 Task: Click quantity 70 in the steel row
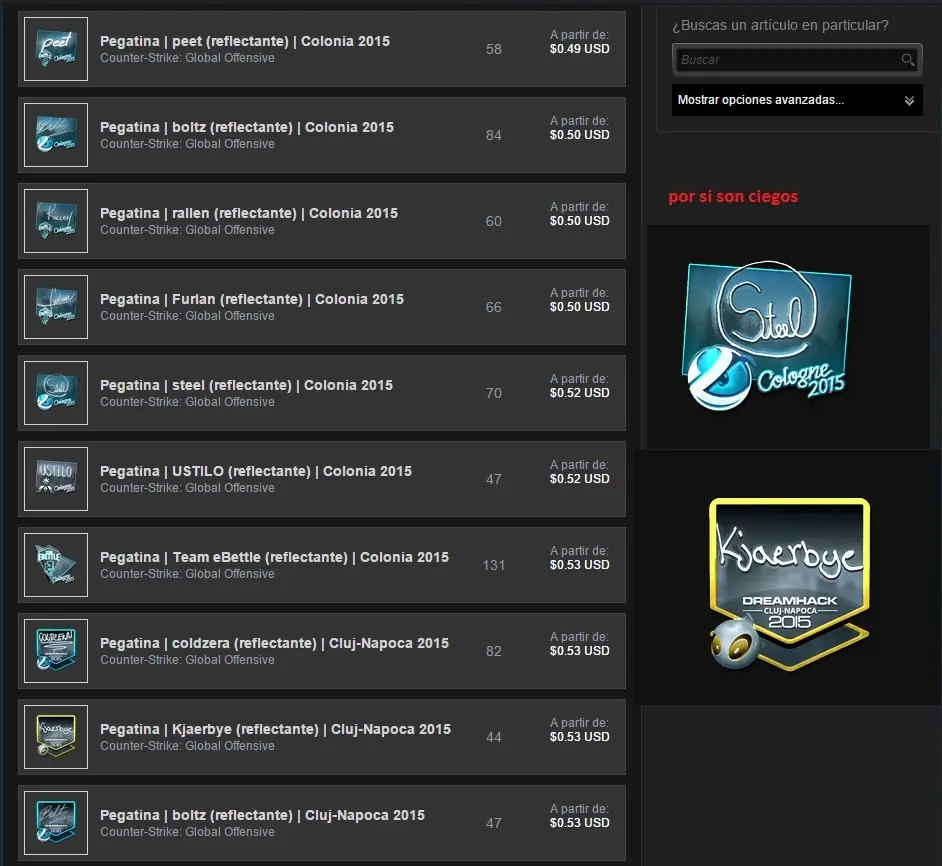tap(493, 393)
